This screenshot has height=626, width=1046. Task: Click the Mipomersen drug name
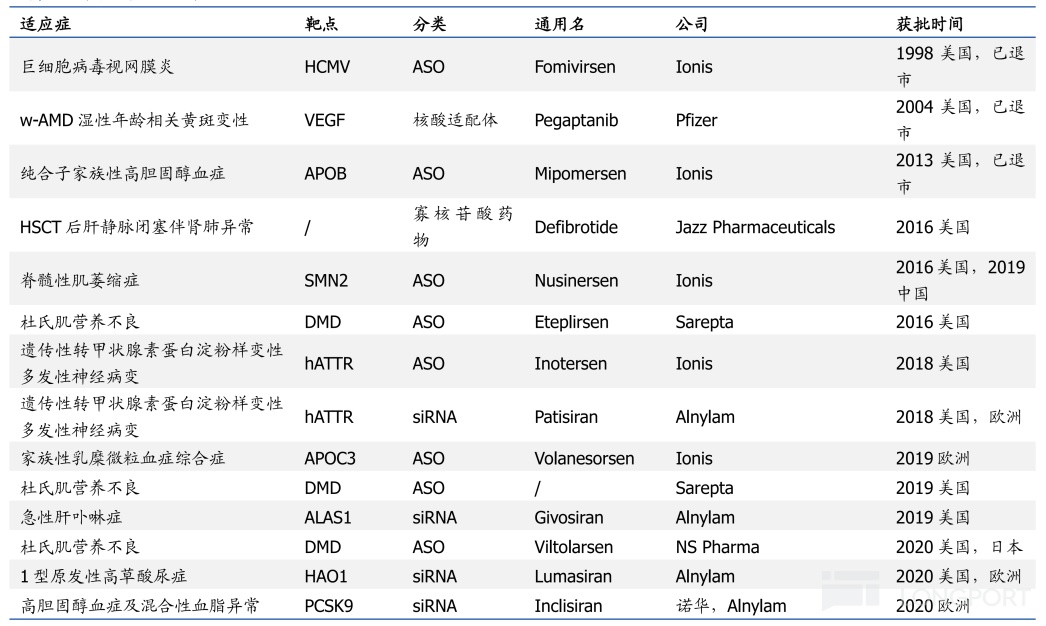[x=580, y=174]
